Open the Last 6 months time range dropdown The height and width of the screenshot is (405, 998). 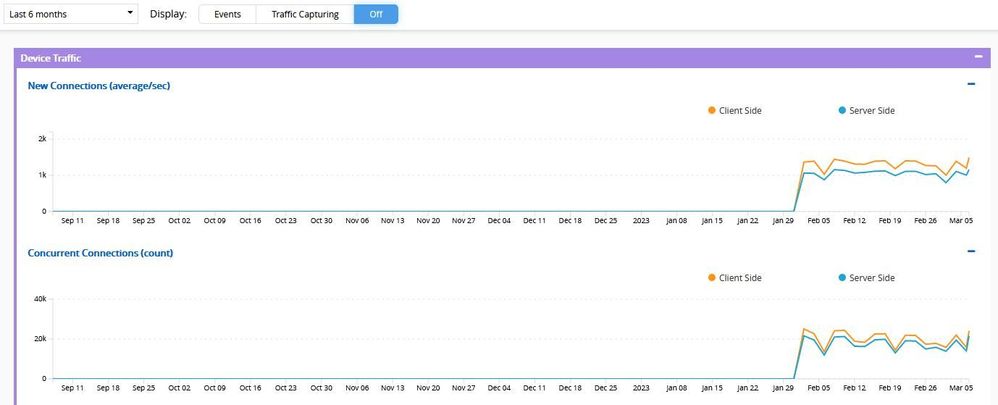[x=71, y=15]
